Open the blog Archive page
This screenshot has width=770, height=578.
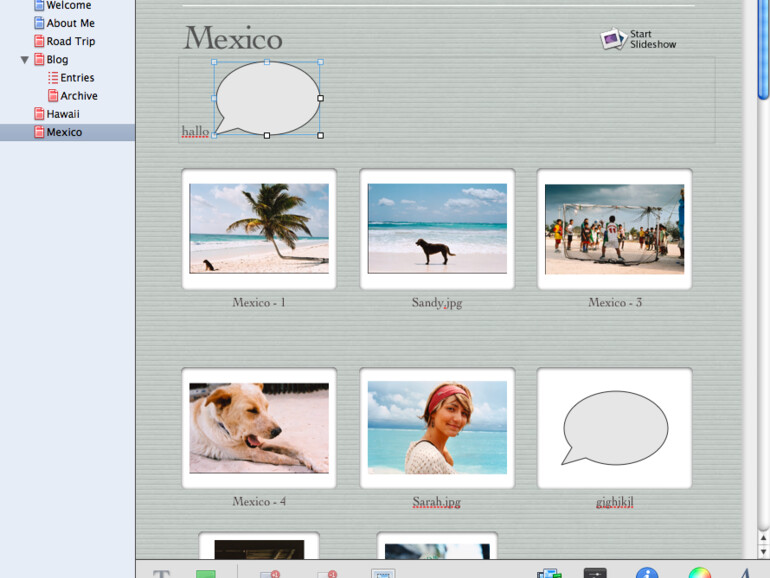click(78, 96)
